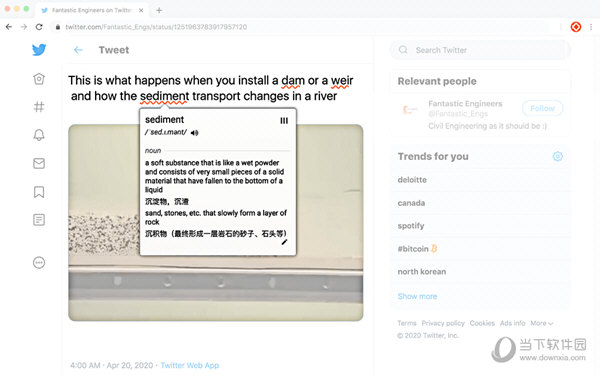Click the red extension icon in the browser toolbar
The height and width of the screenshot is (375, 600).
(576, 27)
